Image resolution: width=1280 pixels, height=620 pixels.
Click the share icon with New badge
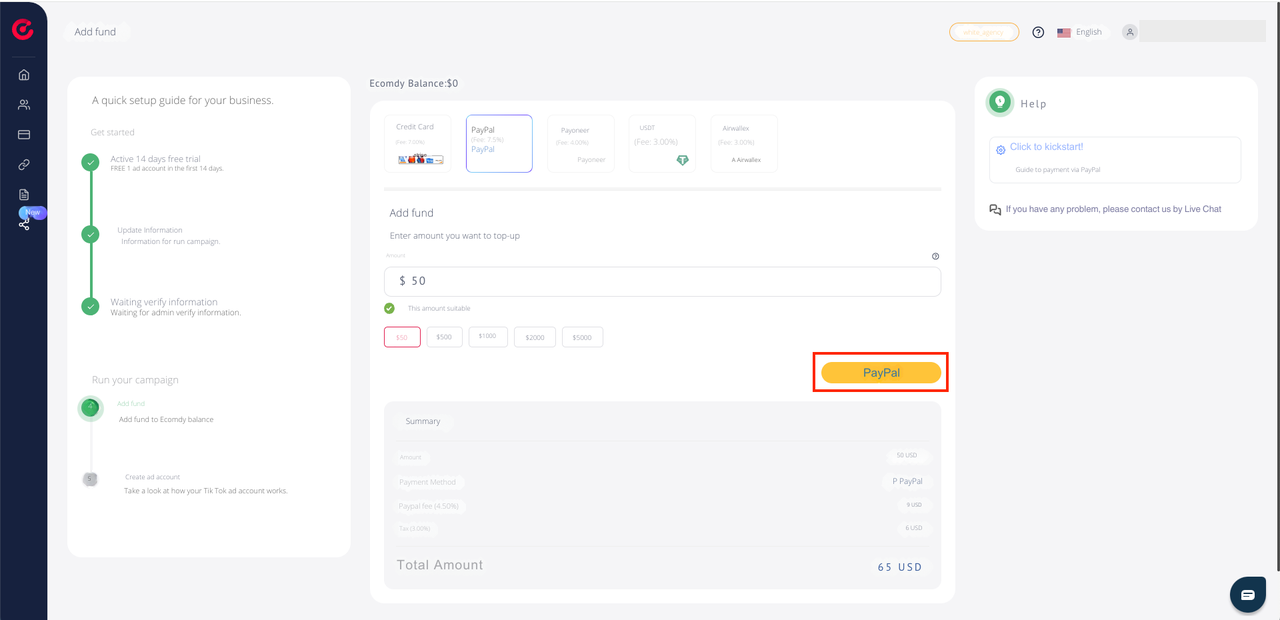(x=24, y=225)
